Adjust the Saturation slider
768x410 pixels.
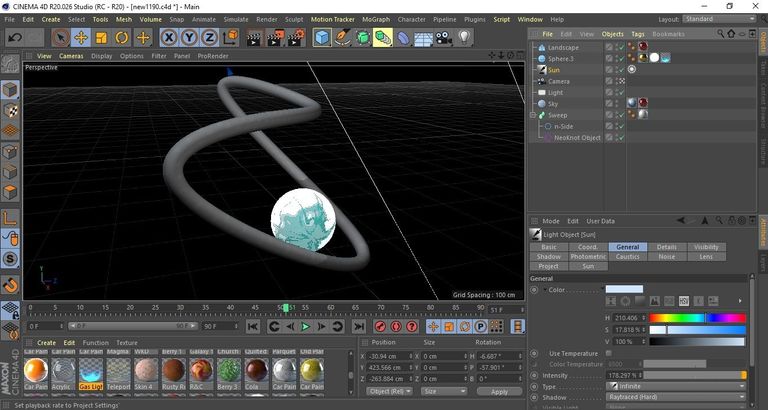pyautogui.click(x=697, y=330)
